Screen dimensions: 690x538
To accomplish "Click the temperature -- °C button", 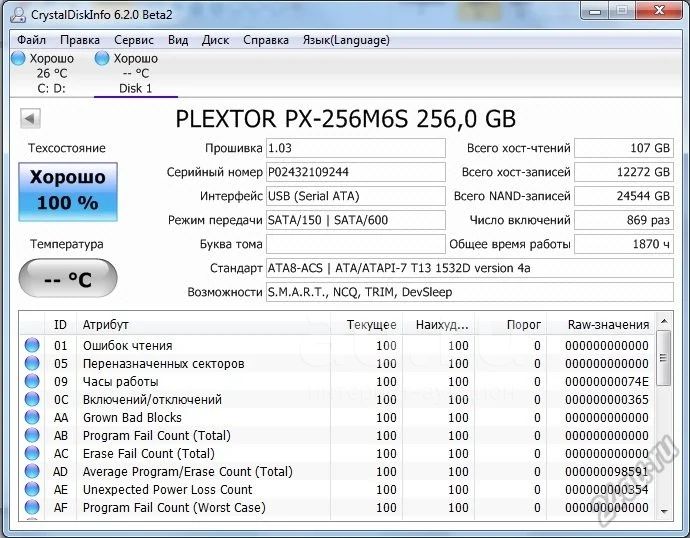I will tap(68, 278).
